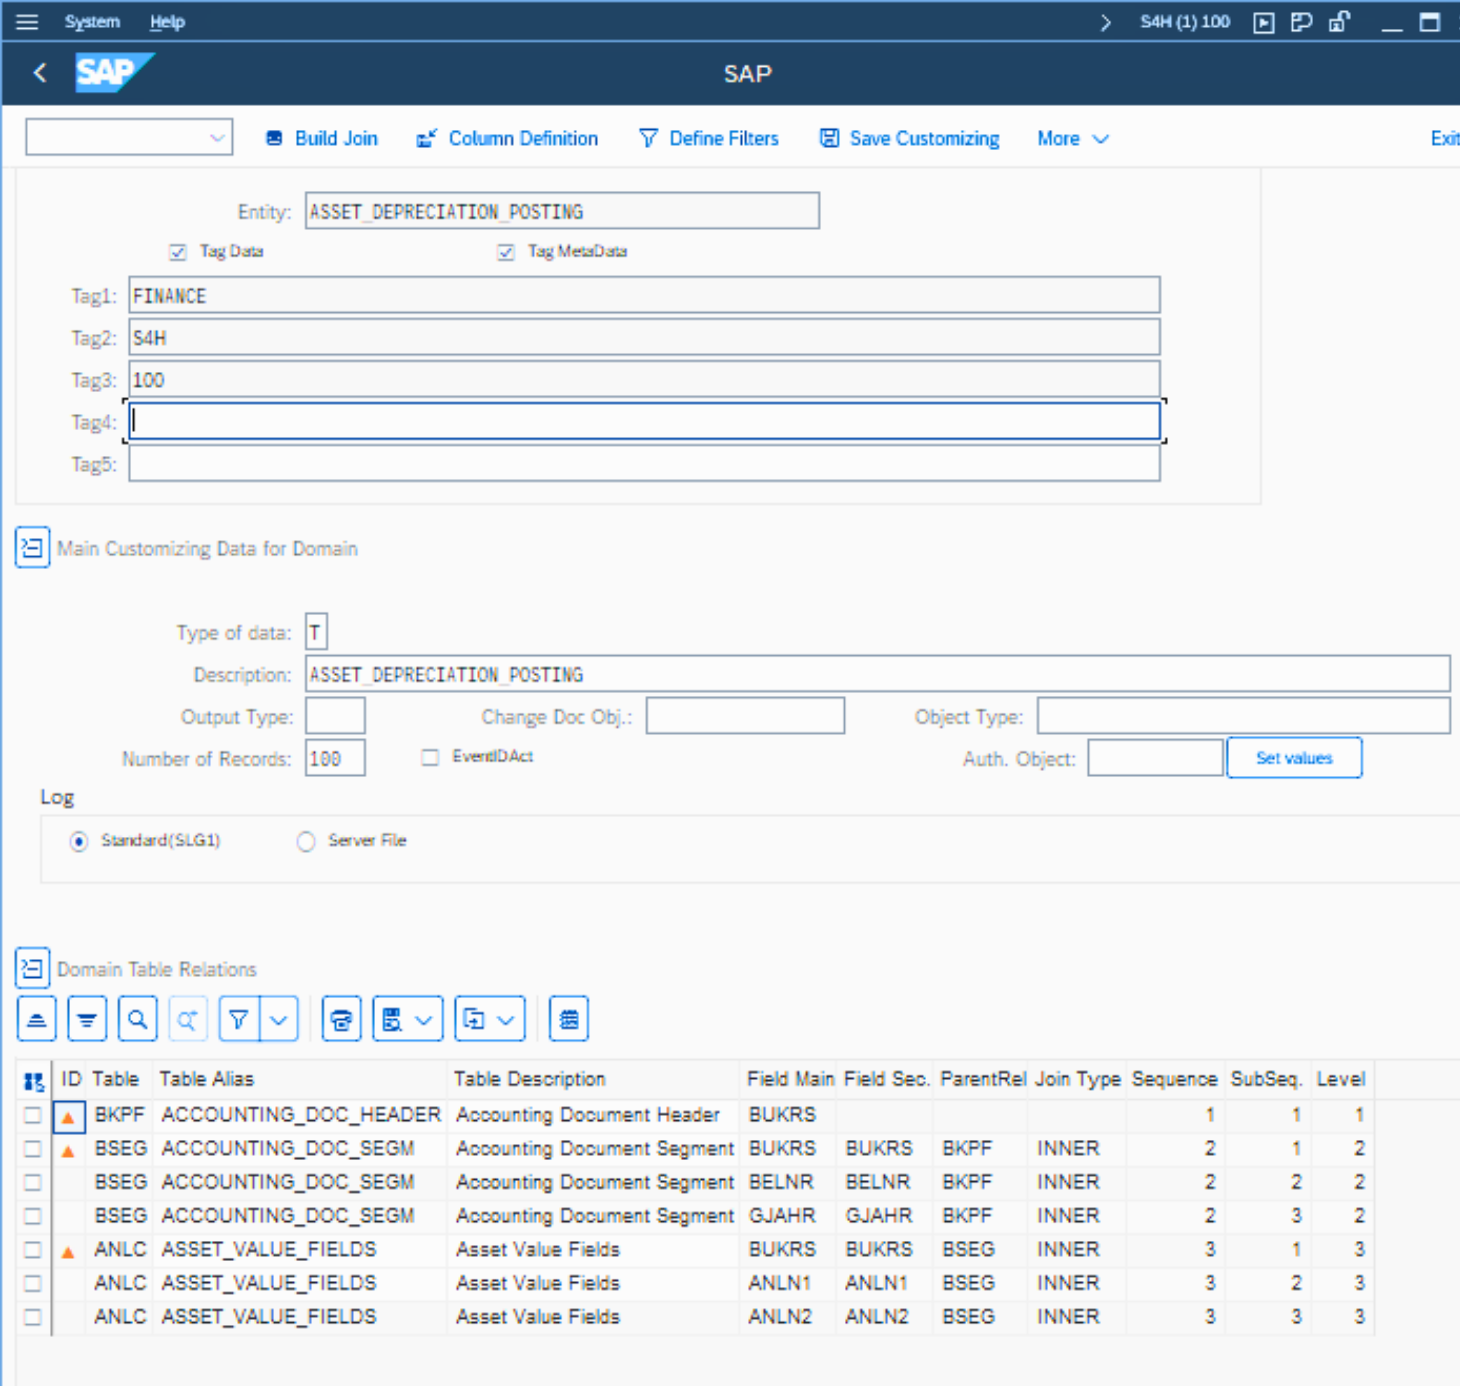Image resolution: width=1460 pixels, height=1386 pixels.
Task: Open the command field dropdown
Action: pyautogui.click(x=217, y=138)
